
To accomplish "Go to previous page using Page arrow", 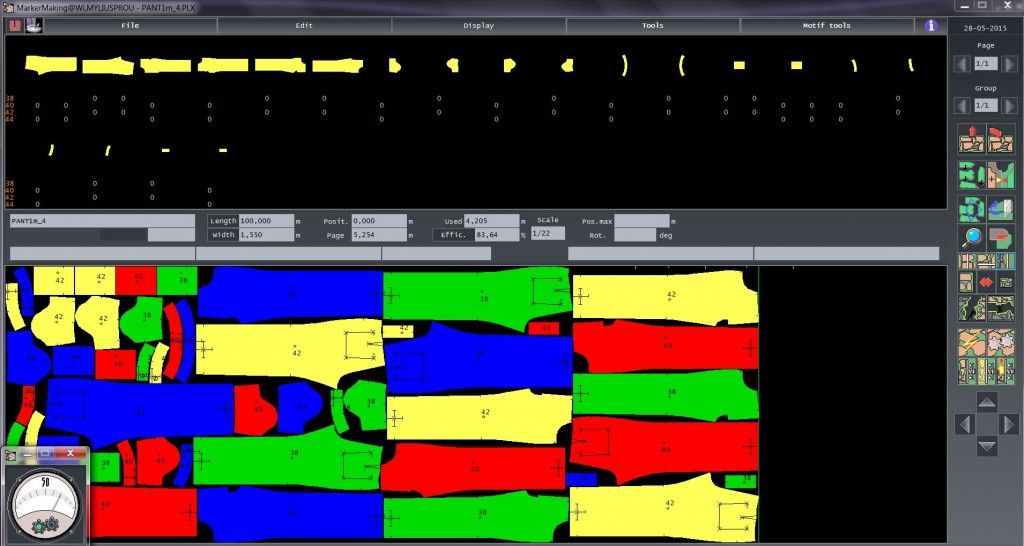I will pos(961,63).
